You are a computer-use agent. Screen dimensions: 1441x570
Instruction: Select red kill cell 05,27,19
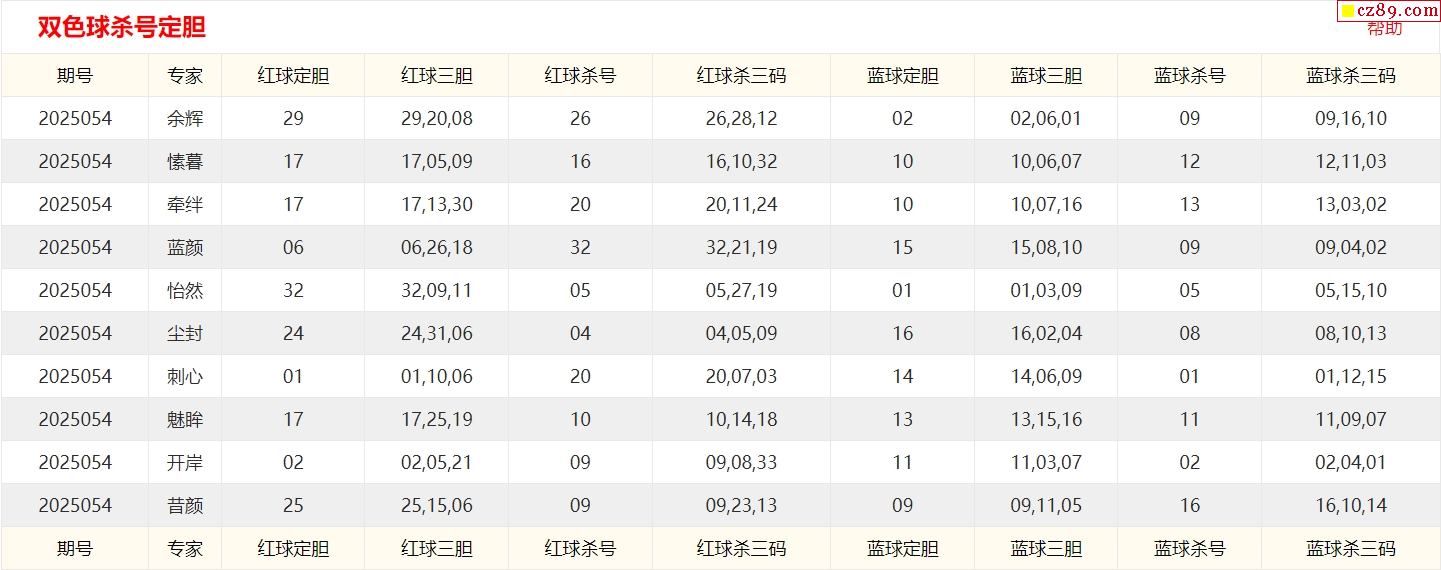click(x=741, y=290)
